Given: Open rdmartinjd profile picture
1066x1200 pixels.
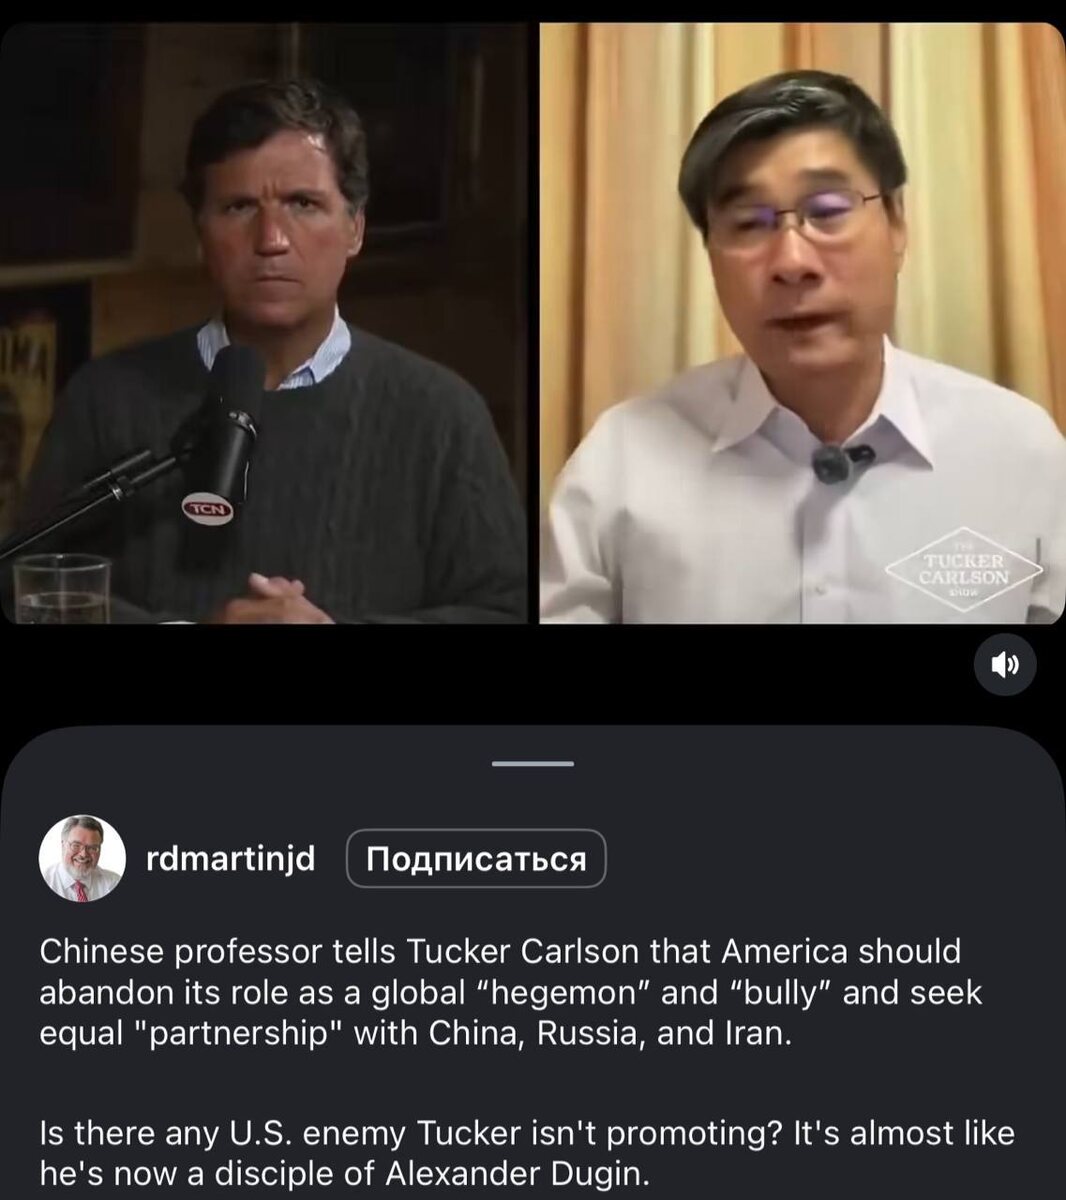Looking at the screenshot, I should point(81,858).
